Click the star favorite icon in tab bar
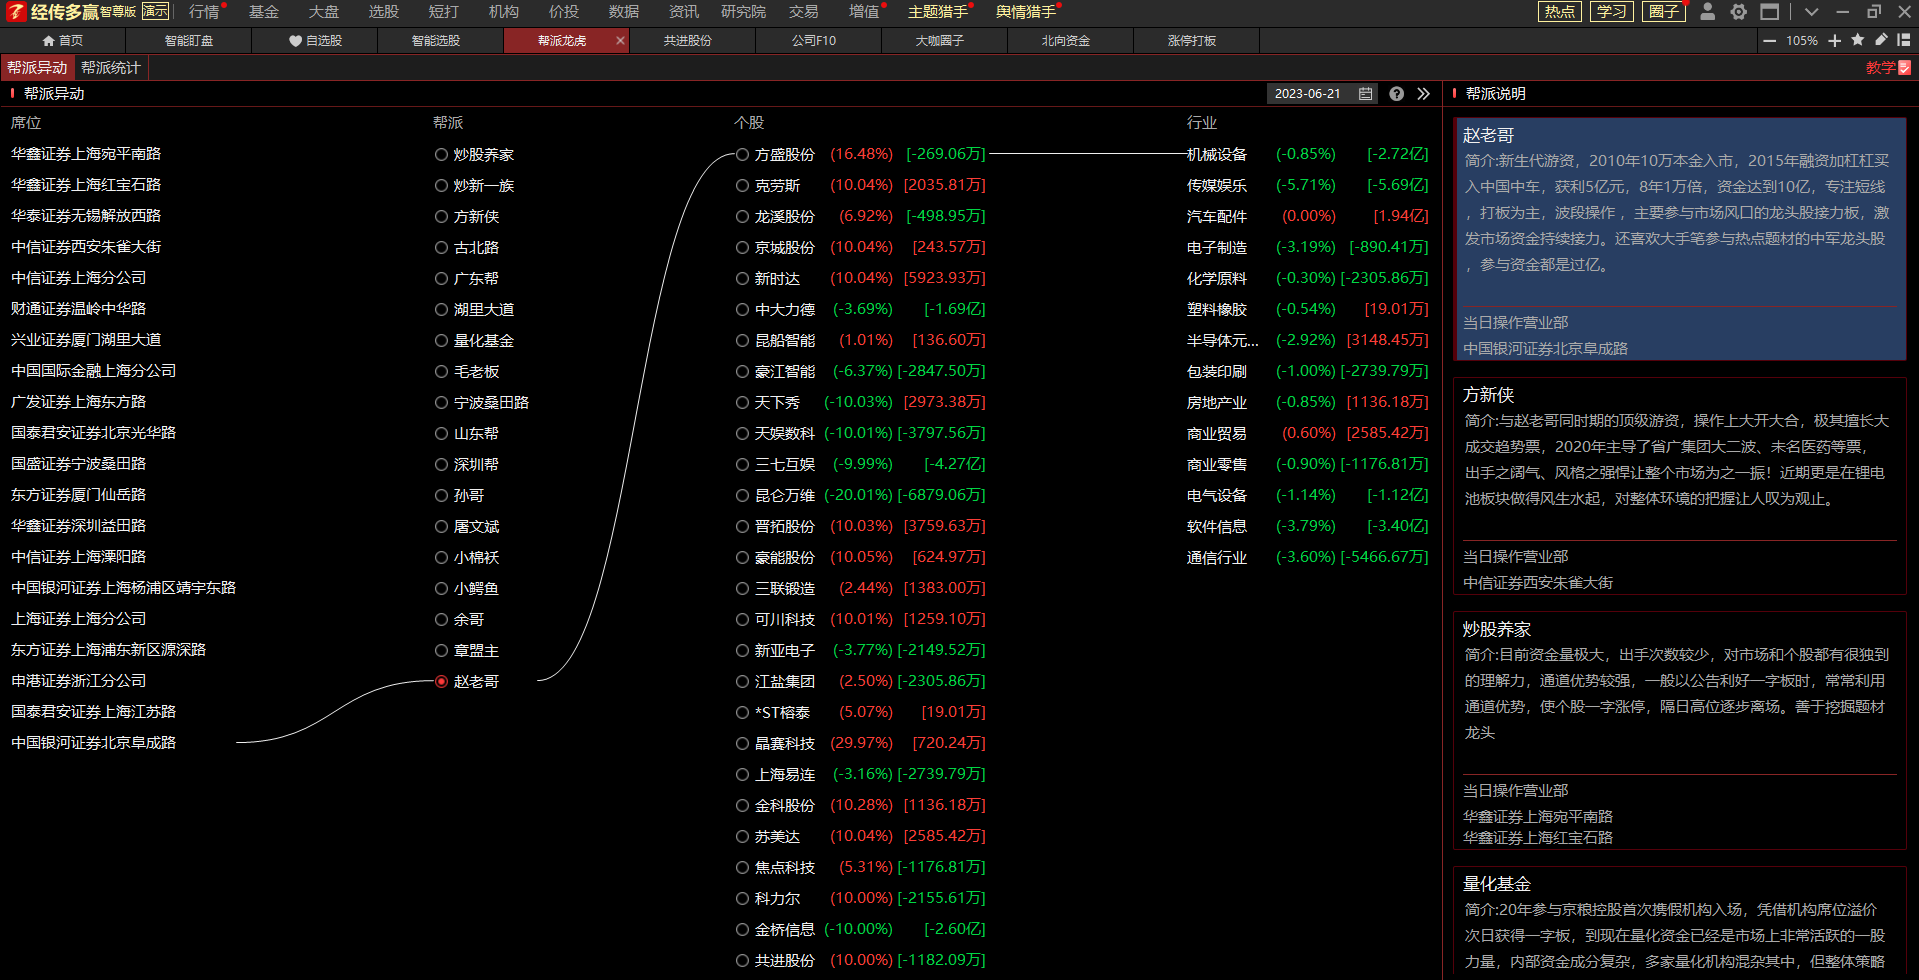1919x980 pixels. 1858,40
